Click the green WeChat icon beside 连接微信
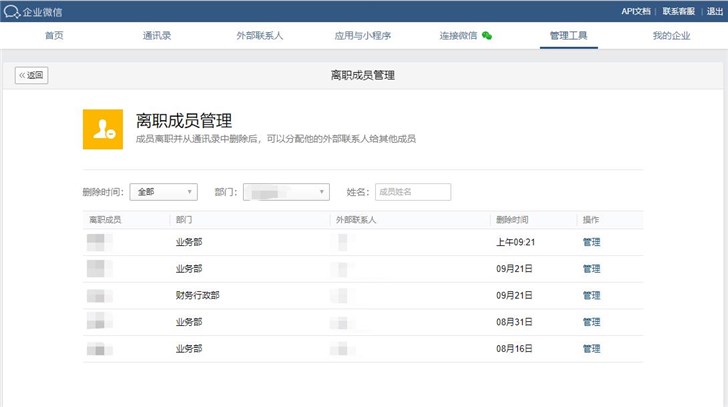Screen dimensions: 728x407 (x=487, y=36)
